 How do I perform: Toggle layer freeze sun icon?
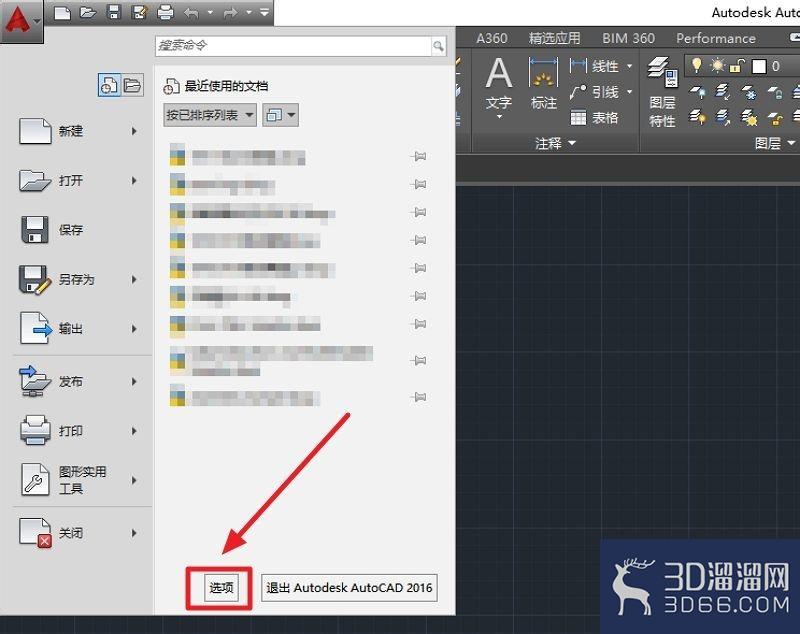[717, 65]
